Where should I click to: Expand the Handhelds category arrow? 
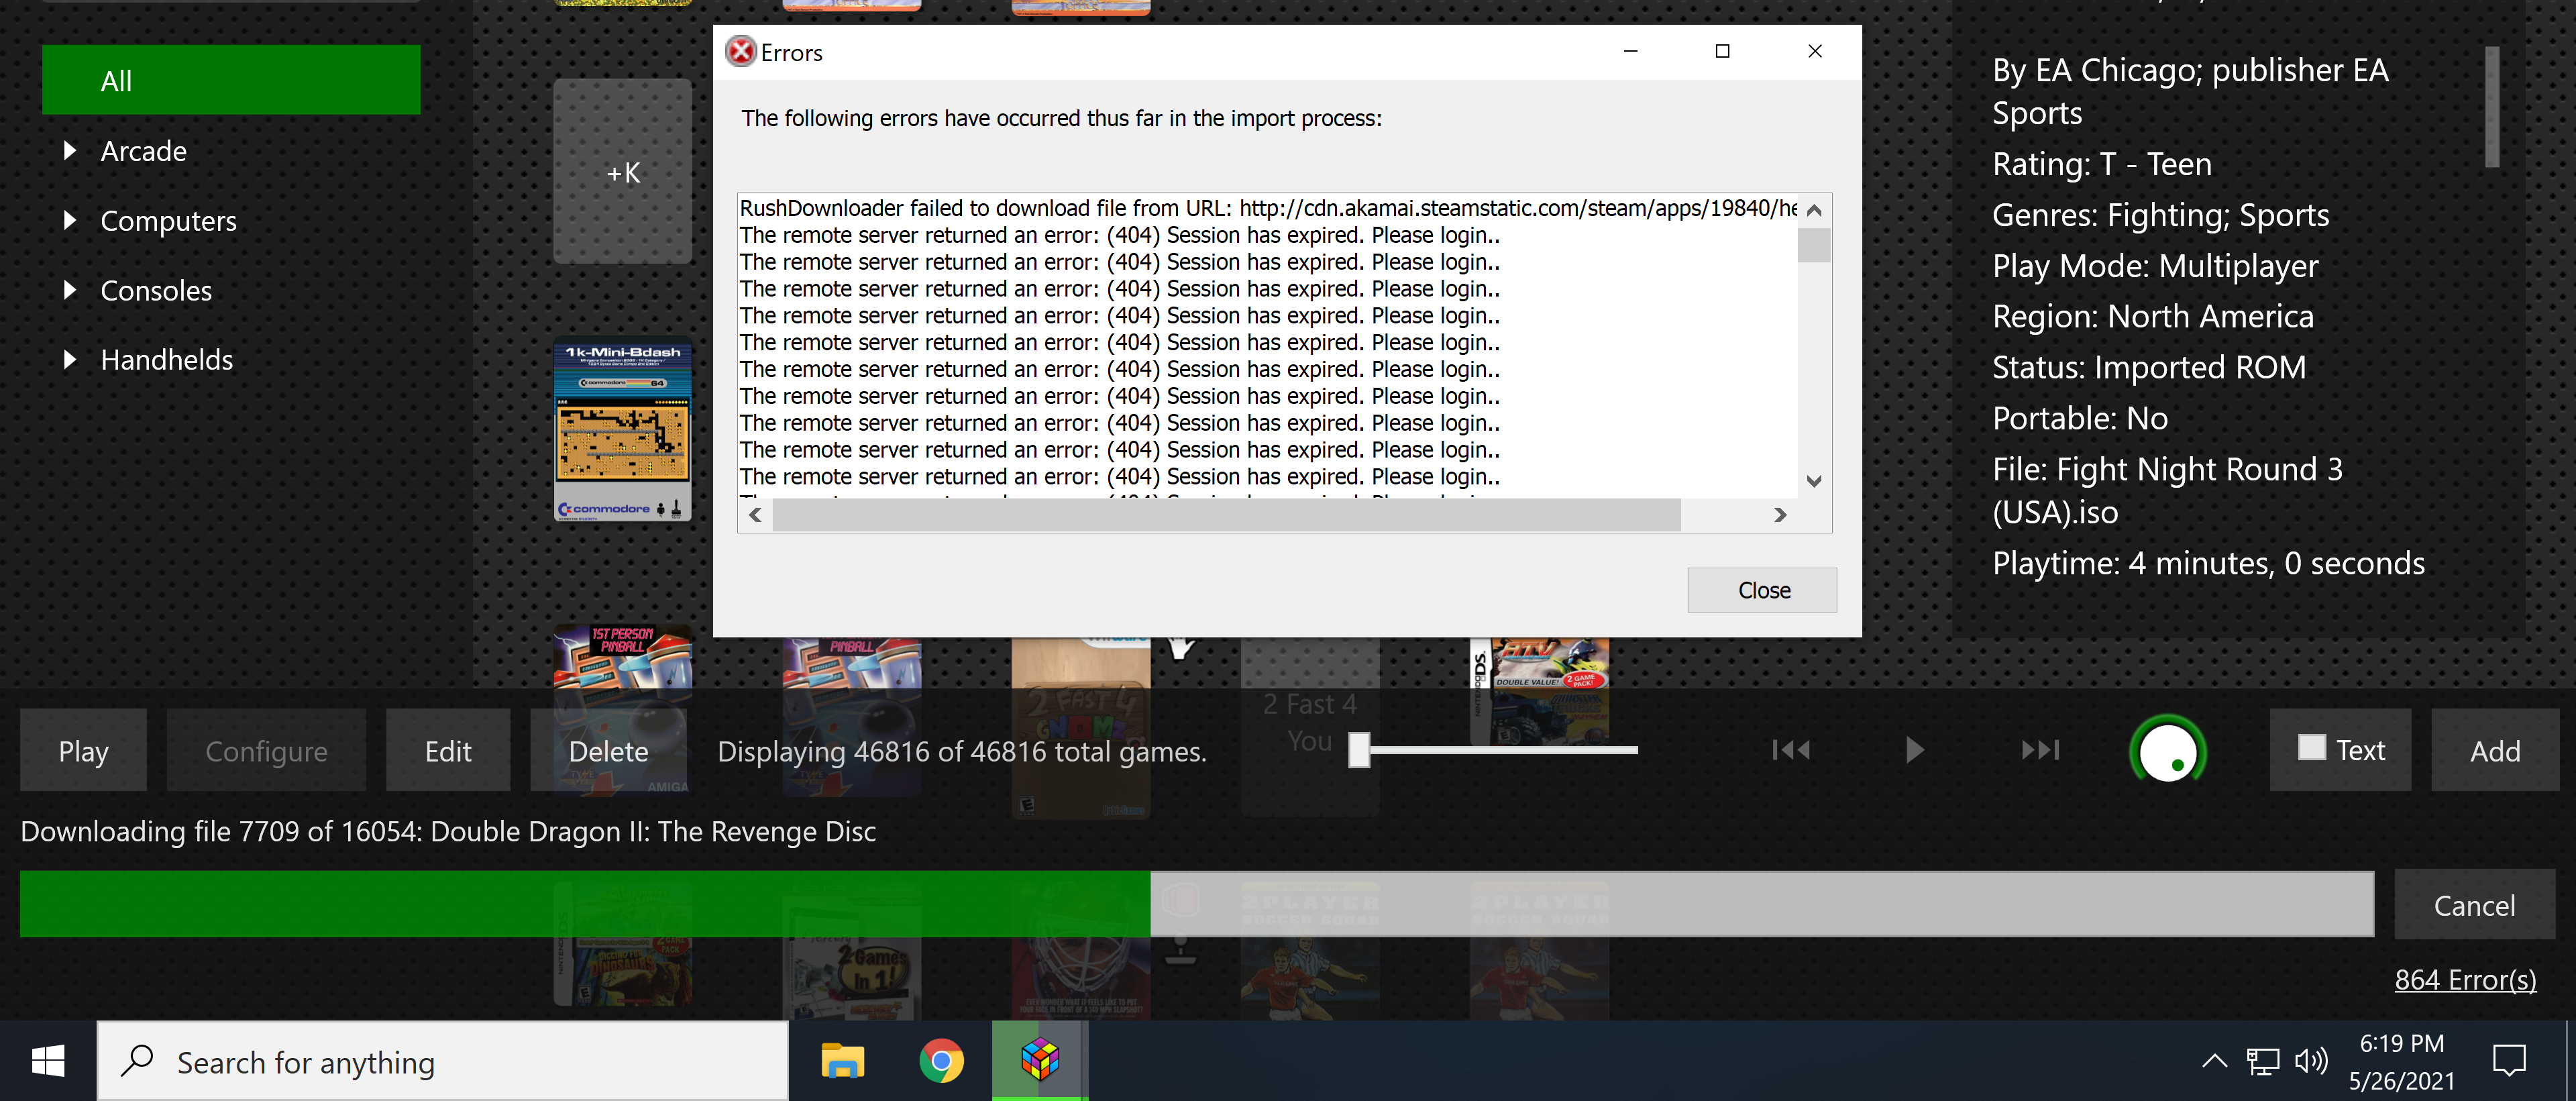pos(70,360)
